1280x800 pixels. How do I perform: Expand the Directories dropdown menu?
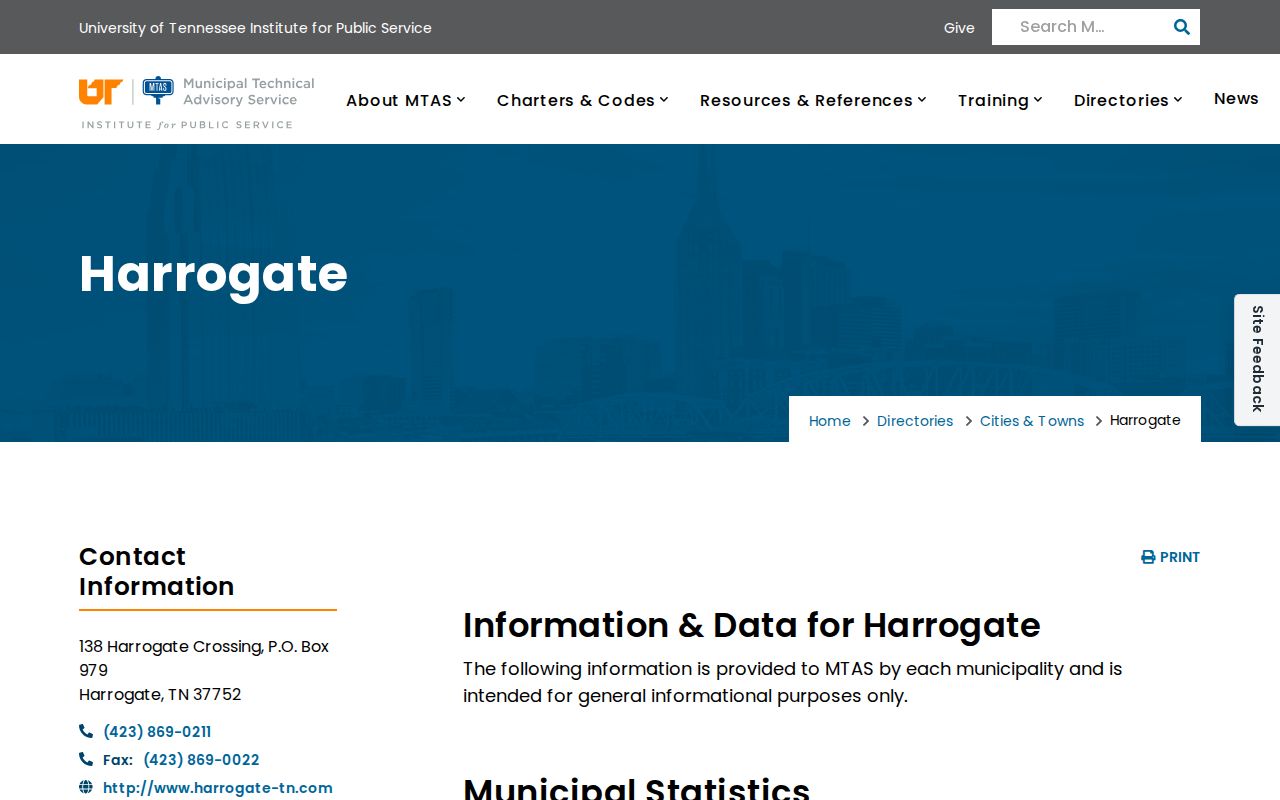[1128, 100]
